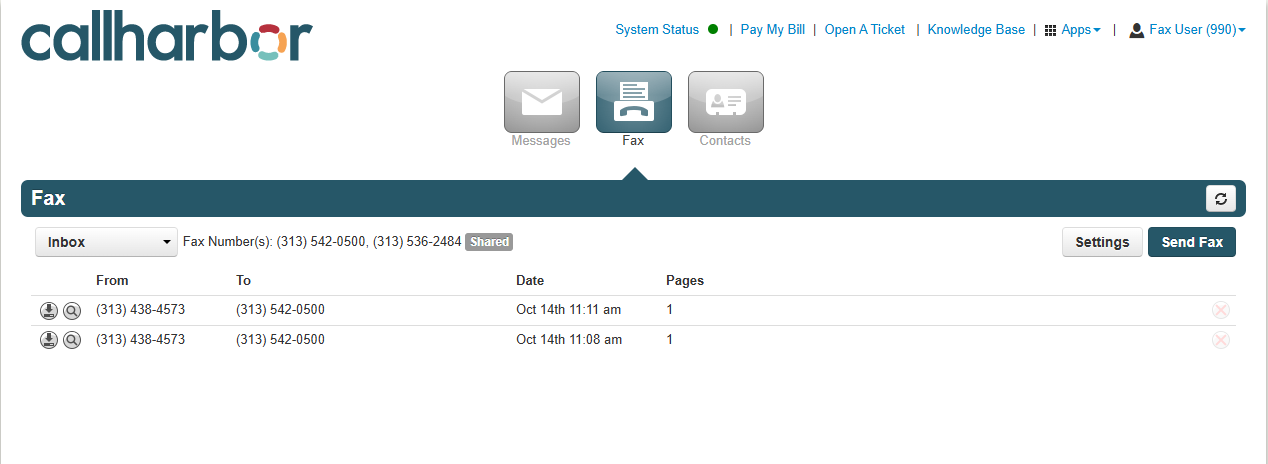Open the Contacts card icon
1268x464 pixels.
pyautogui.click(x=726, y=102)
